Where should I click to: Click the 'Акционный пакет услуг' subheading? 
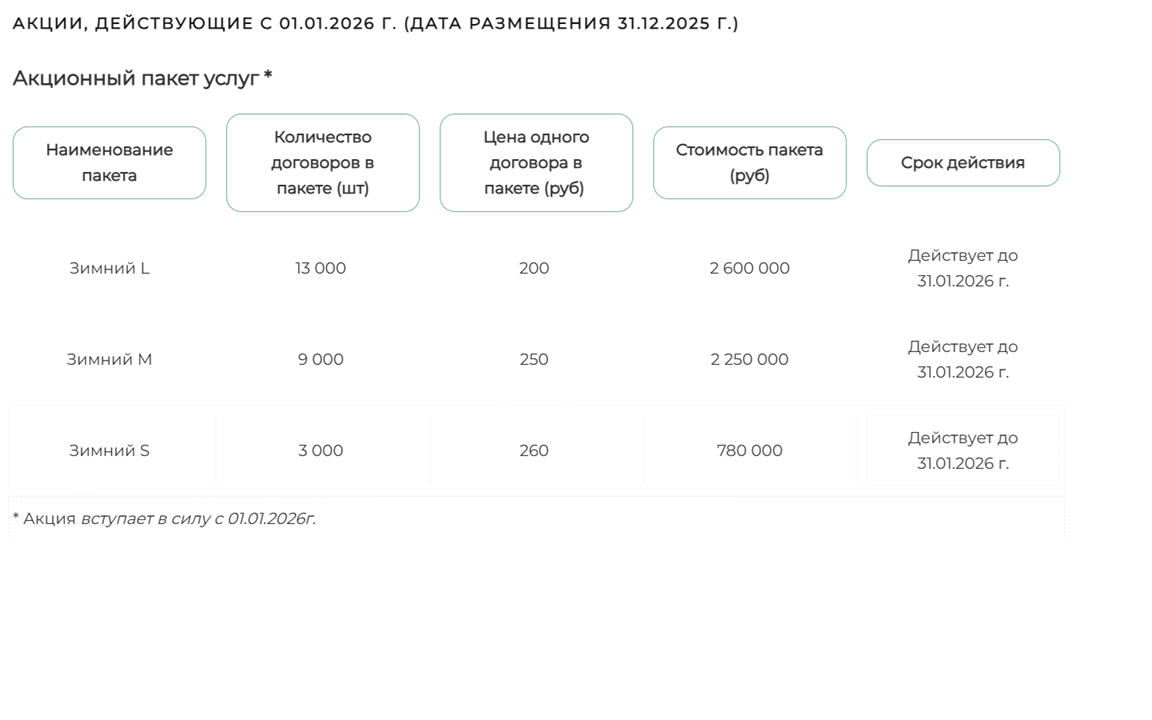click(142, 78)
